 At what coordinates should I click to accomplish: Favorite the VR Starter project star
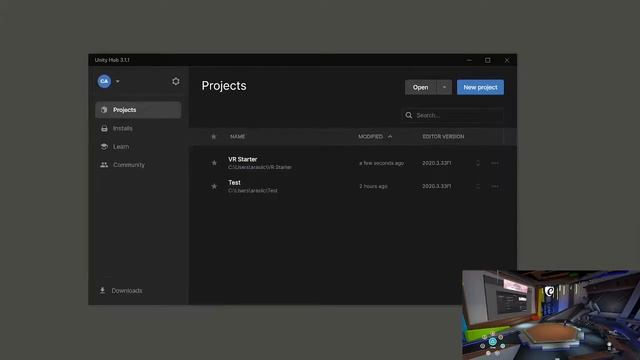[214, 163]
